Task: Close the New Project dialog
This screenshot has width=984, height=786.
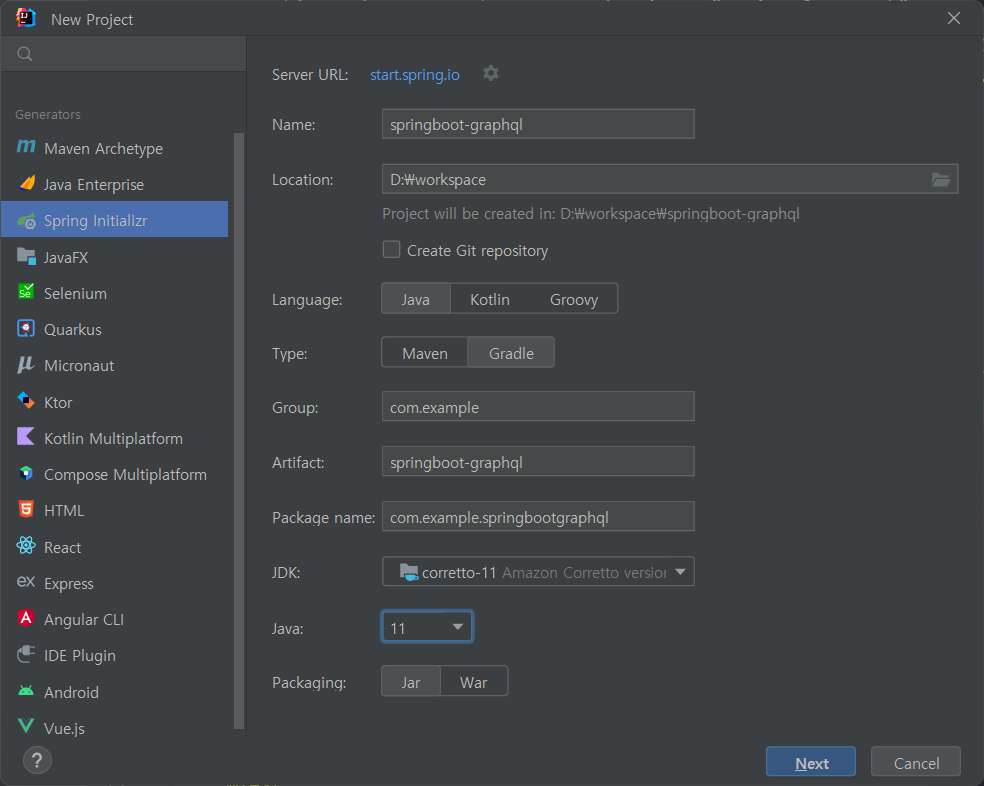Action: pyautogui.click(x=953, y=18)
